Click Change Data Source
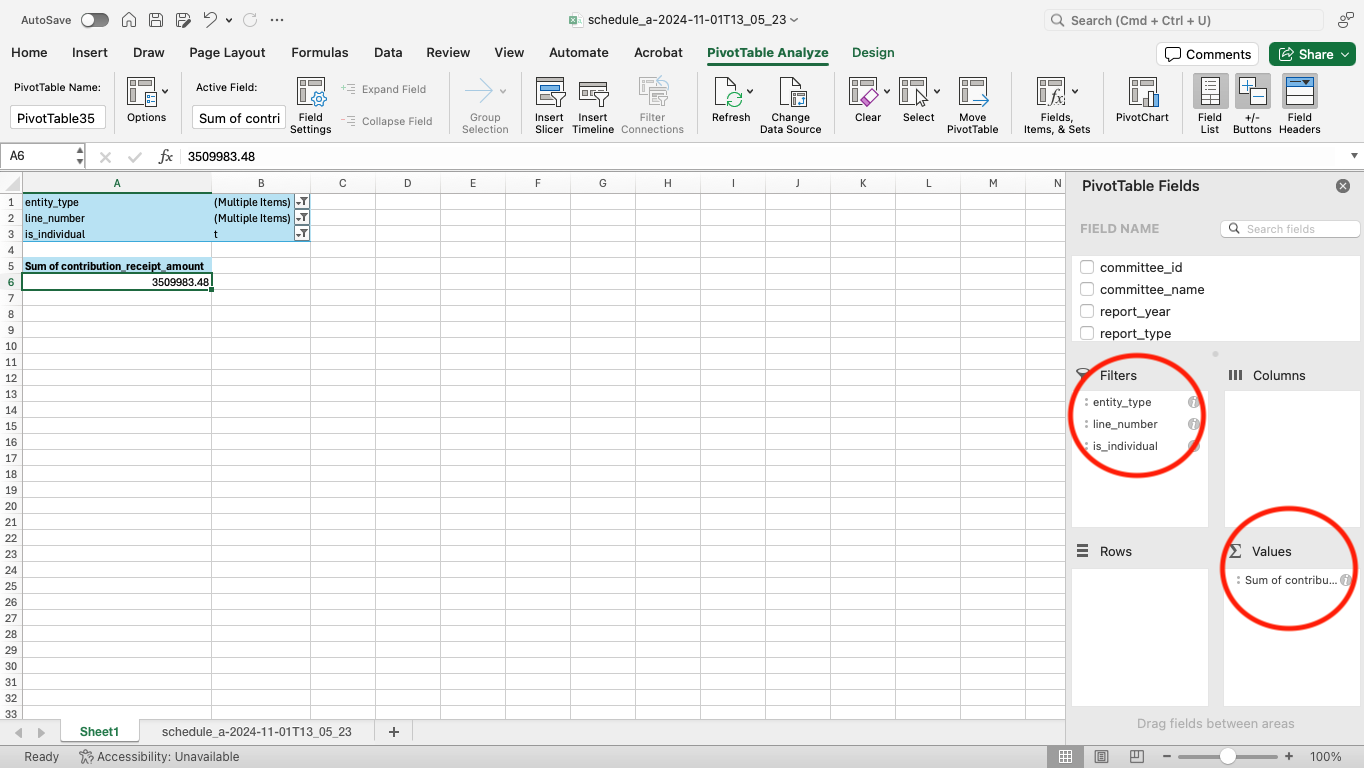 [790, 106]
